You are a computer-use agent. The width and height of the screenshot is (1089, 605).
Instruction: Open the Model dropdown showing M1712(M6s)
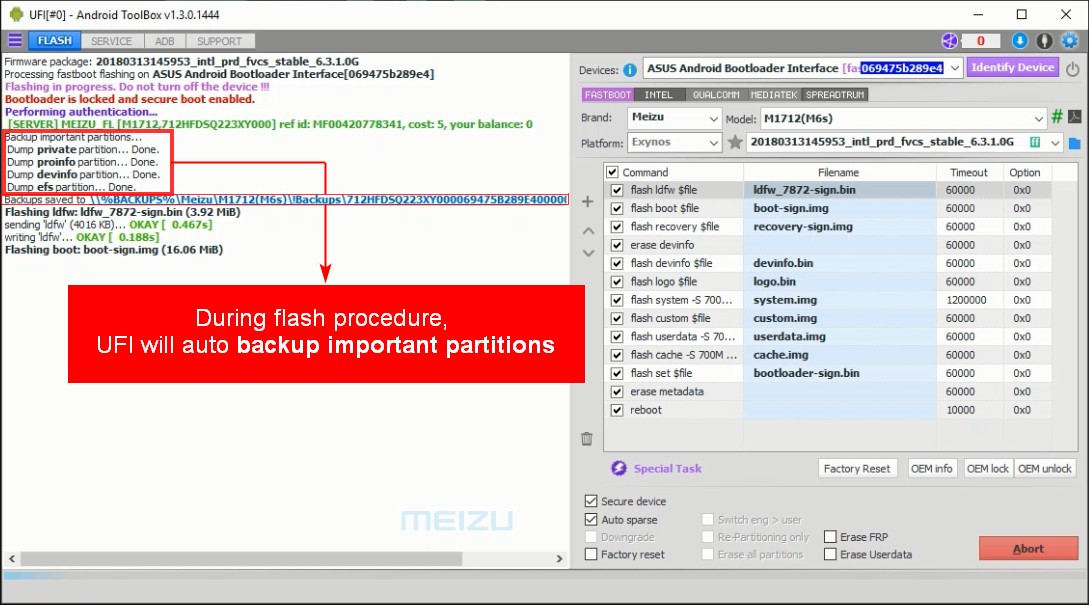903,118
